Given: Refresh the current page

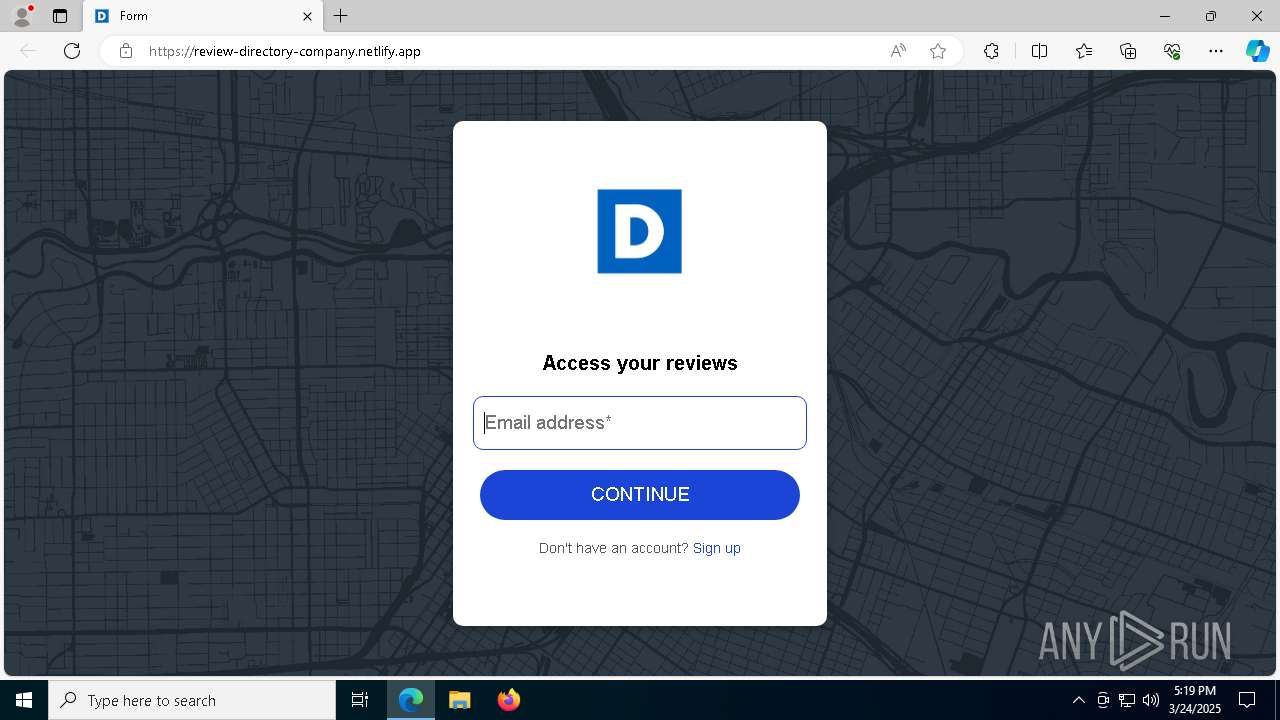Looking at the screenshot, I should (72, 51).
